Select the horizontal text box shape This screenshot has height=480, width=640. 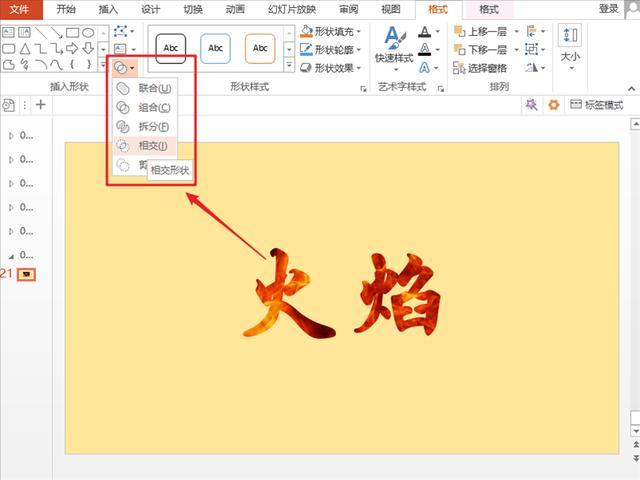(8, 32)
